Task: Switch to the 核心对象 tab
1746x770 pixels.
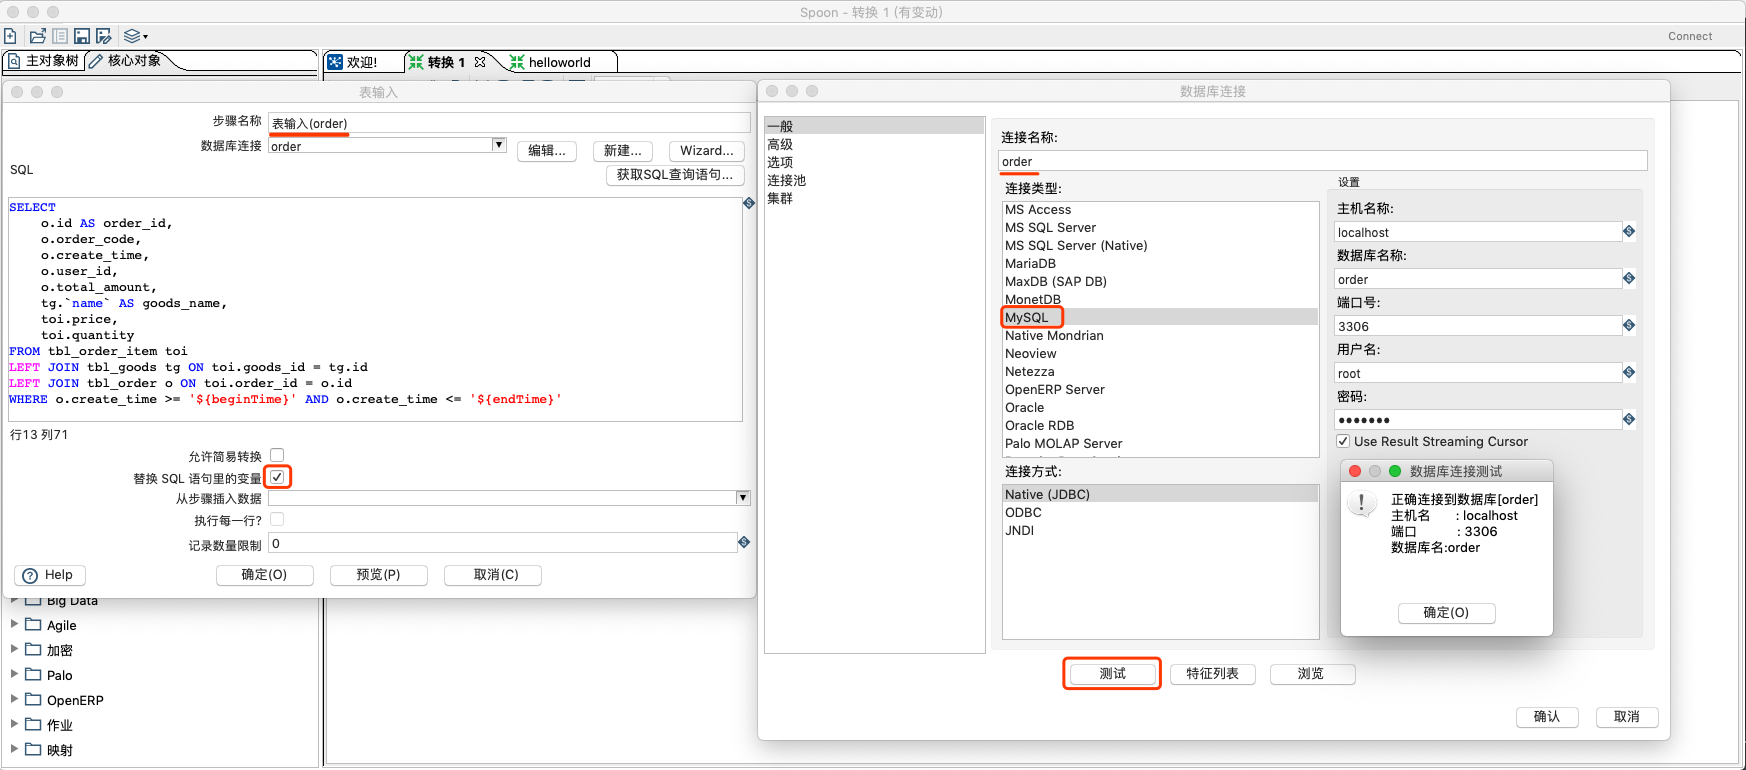Action: point(125,61)
